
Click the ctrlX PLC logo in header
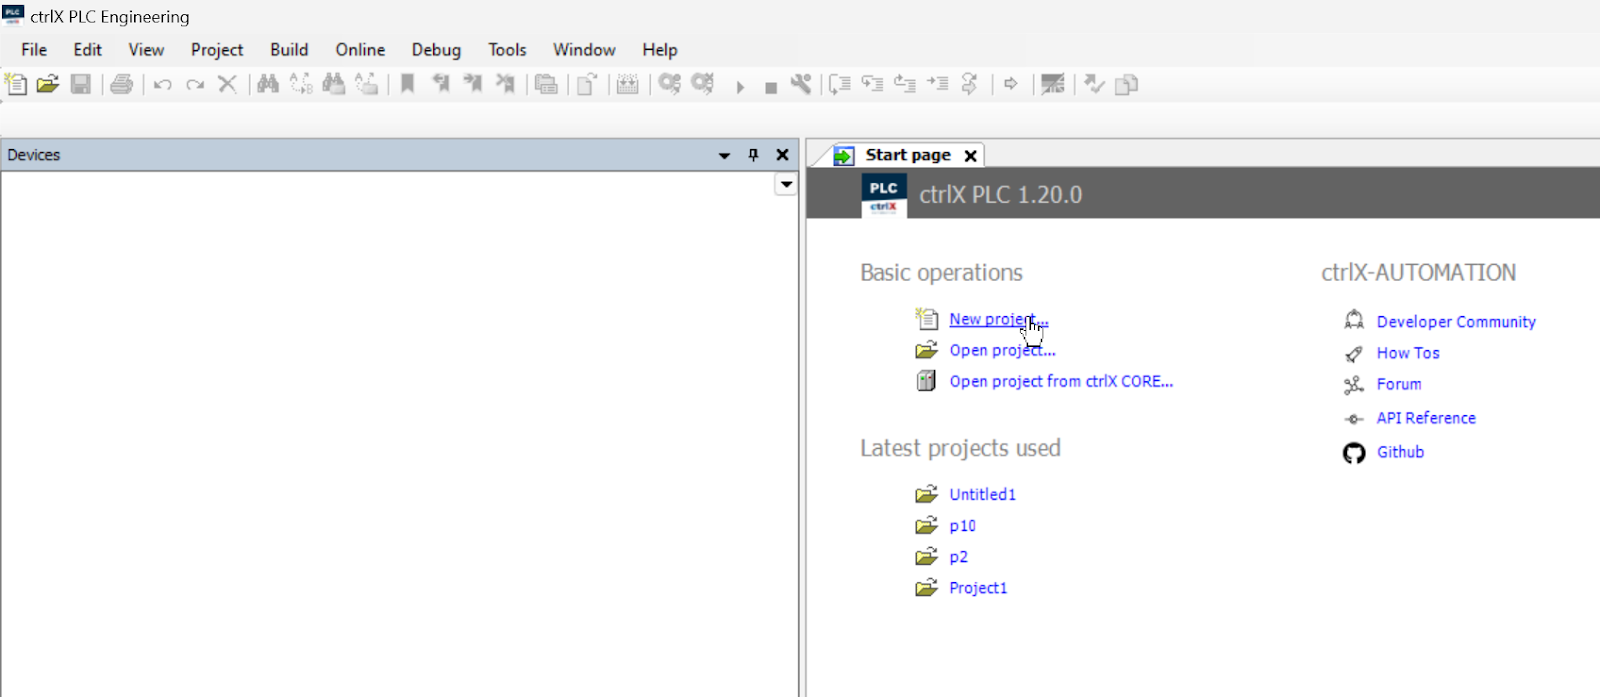pos(884,195)
